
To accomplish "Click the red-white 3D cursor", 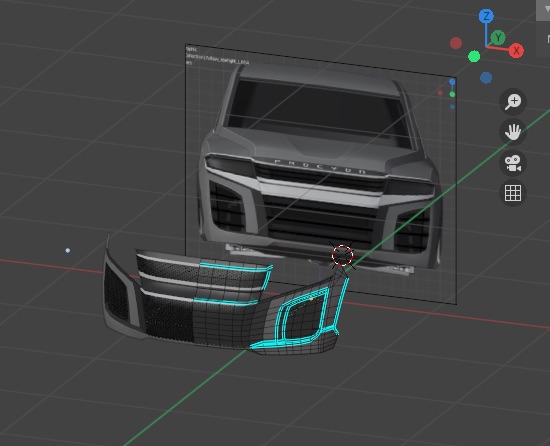I will point(342,255).
